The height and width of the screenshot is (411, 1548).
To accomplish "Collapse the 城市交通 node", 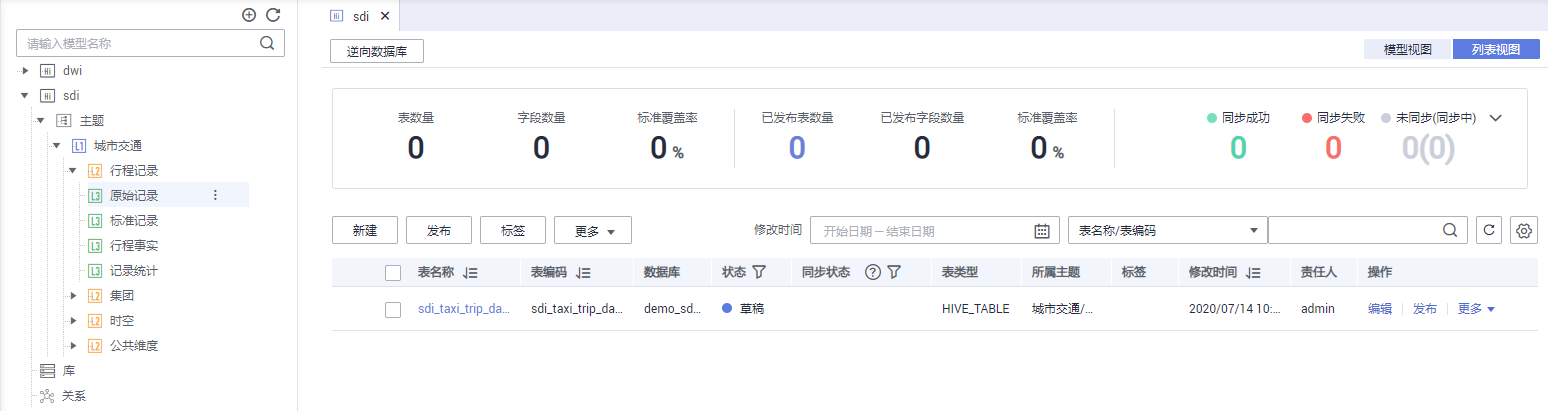I will click(x=57, y=146).
